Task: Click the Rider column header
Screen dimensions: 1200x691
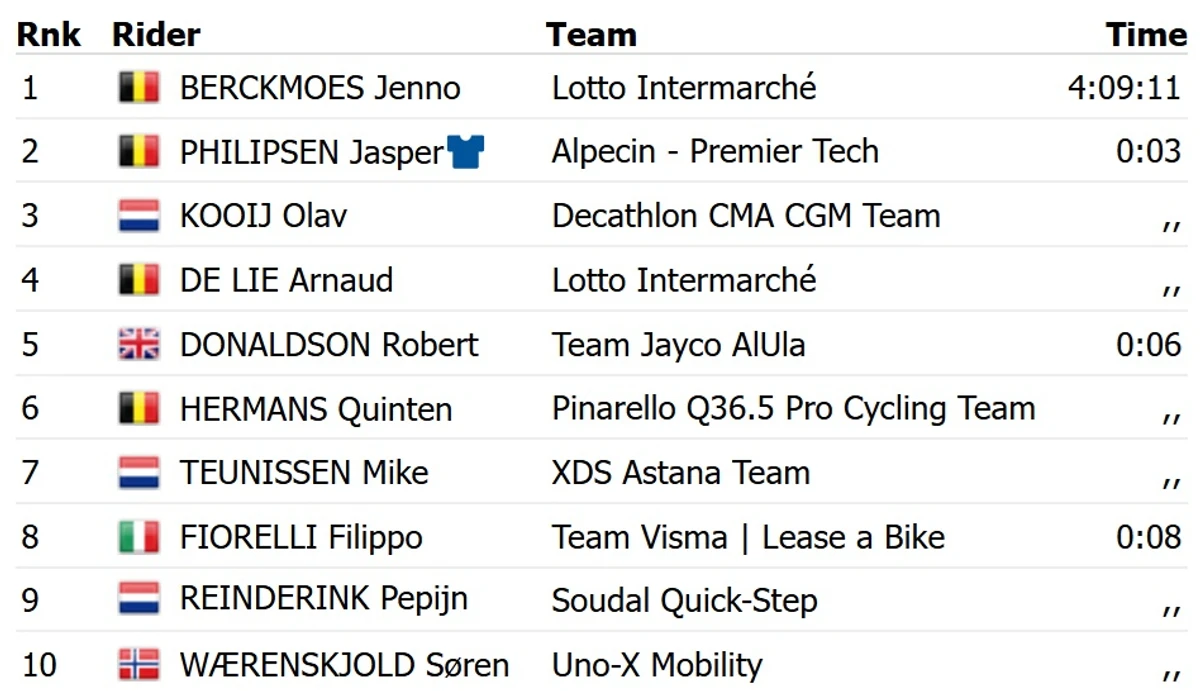Action: 156,35
